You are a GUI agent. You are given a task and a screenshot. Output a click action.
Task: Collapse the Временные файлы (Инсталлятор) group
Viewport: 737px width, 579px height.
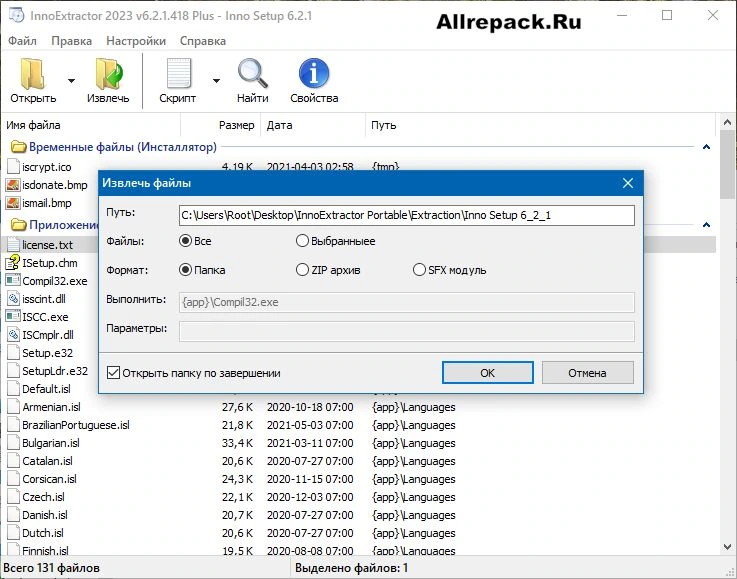tap(706, 147)
